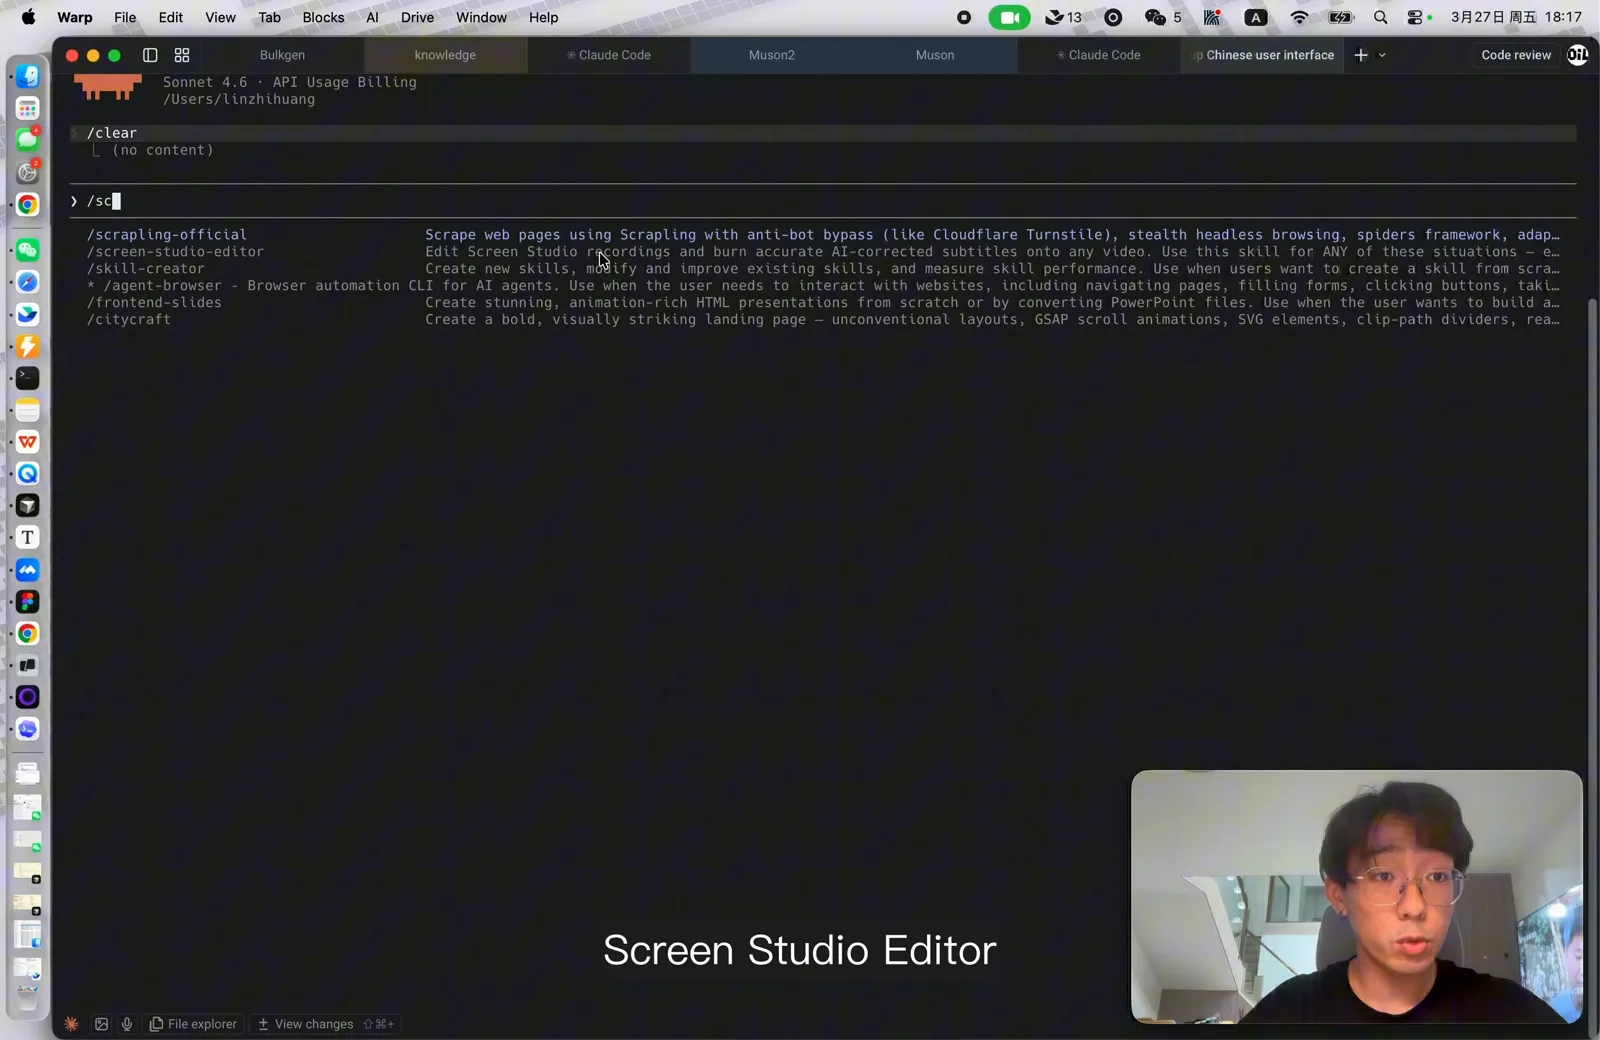Click the Code review button
Screen dimensions: 1600x1040
1516,55
